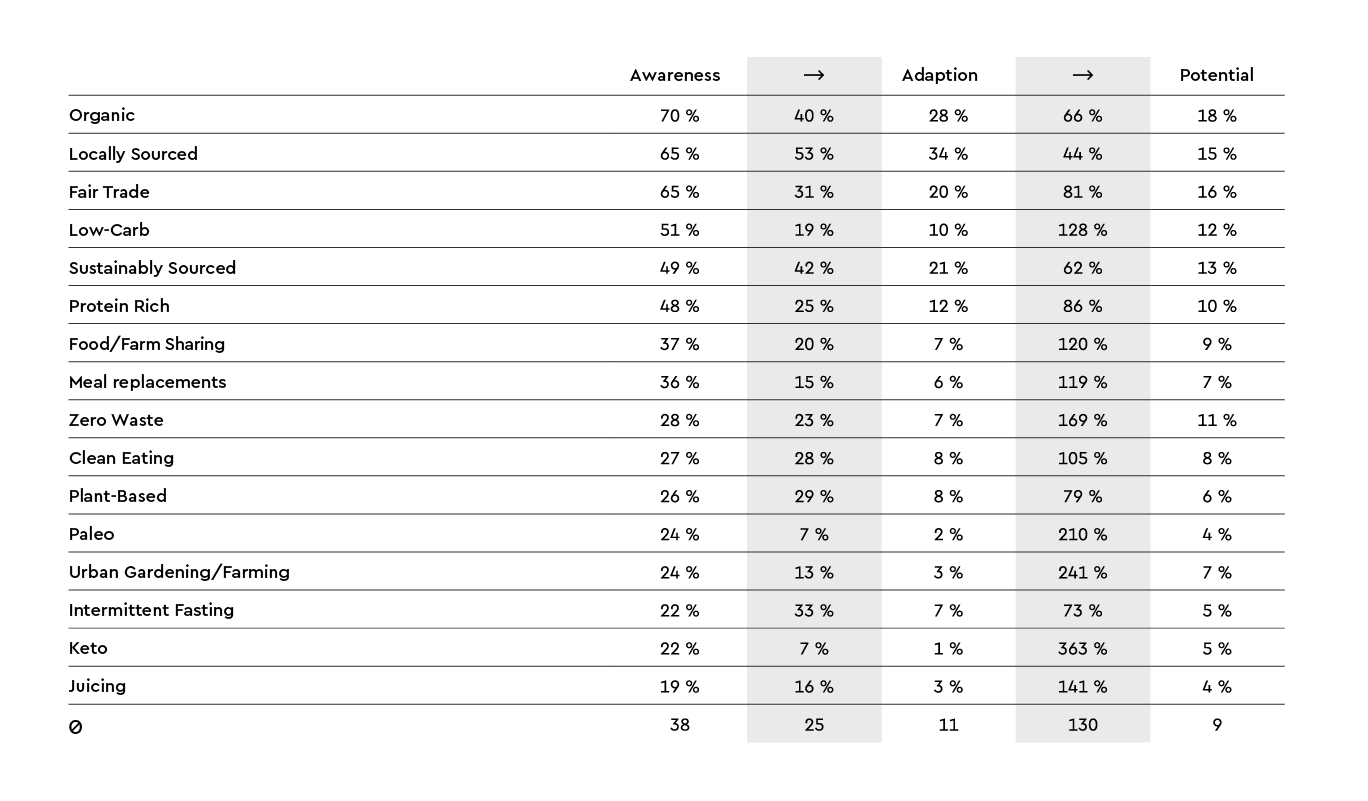The width and height of the screenshot is (1368, 801).
Task: Select the Meal replacements label
Action: tap(148, 382)
